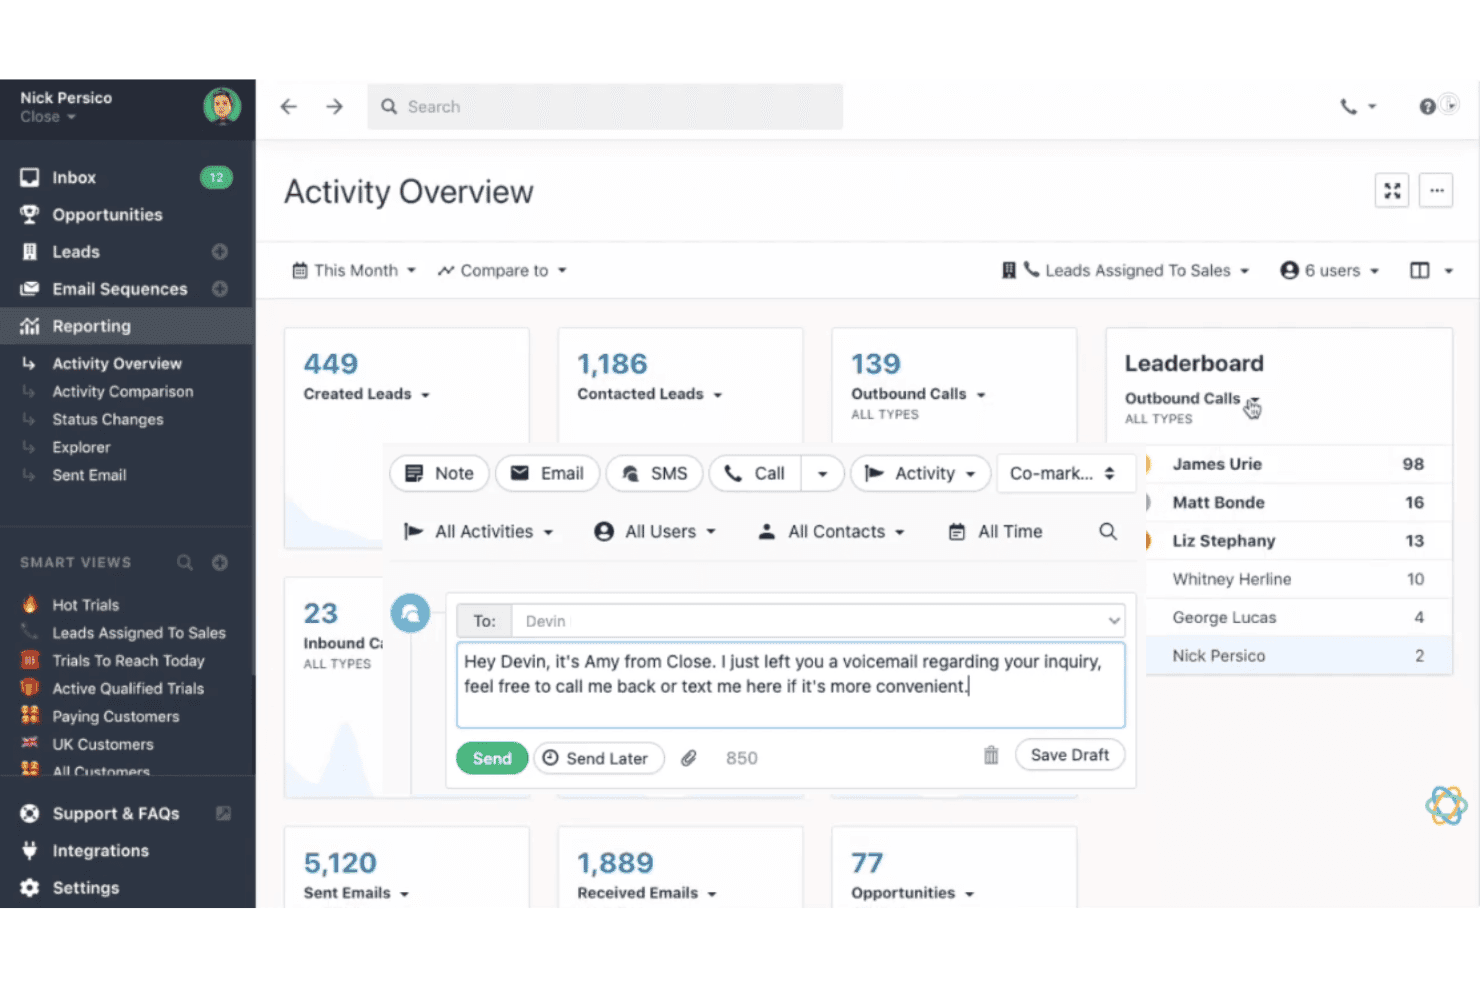This screenshot has height=987, width=1480.
Task: Go back with the left arrow icon
Action: (x=289, y=107)
